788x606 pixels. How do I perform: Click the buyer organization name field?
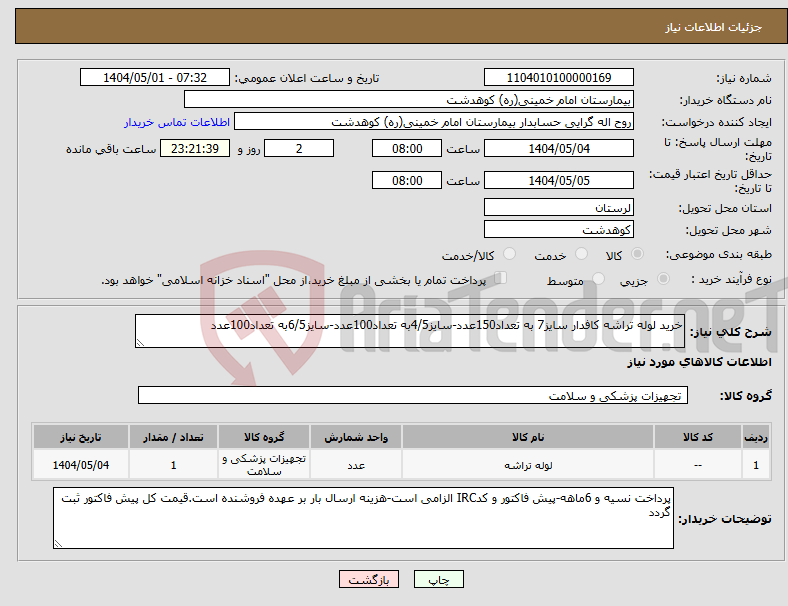(409, 99)
